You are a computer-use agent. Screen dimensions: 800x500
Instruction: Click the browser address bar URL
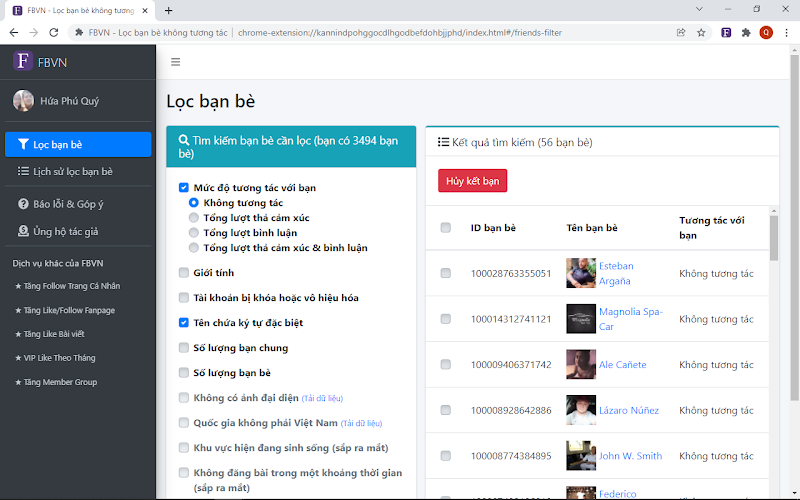coord(399,33)
